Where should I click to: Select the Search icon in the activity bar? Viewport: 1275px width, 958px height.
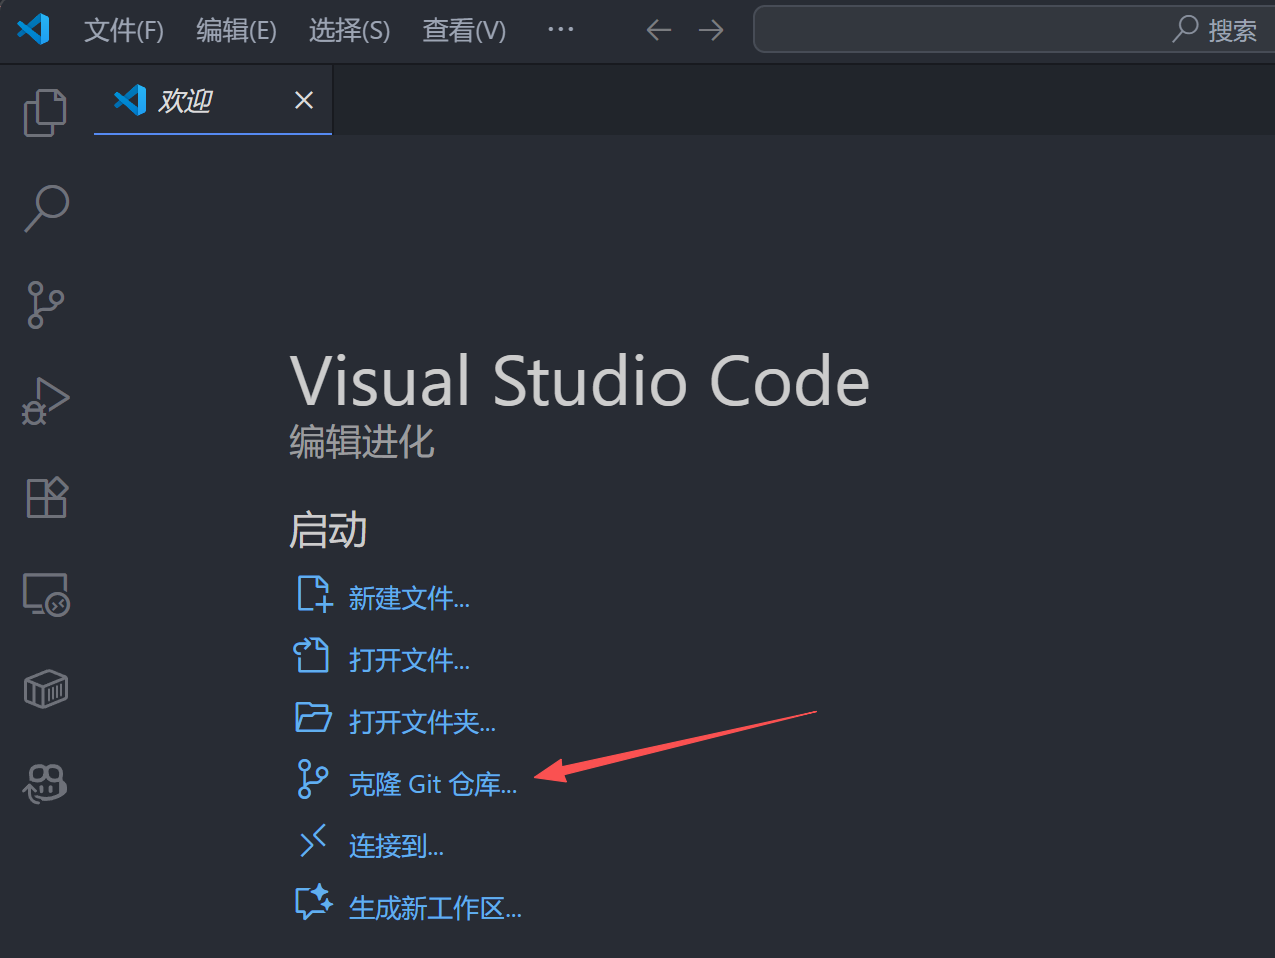tap(45, 208)
